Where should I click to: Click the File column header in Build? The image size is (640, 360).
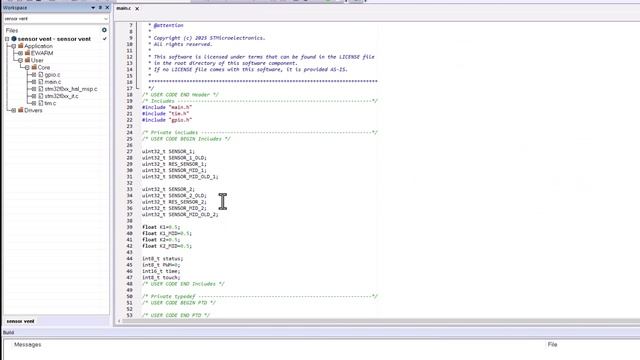552,345
